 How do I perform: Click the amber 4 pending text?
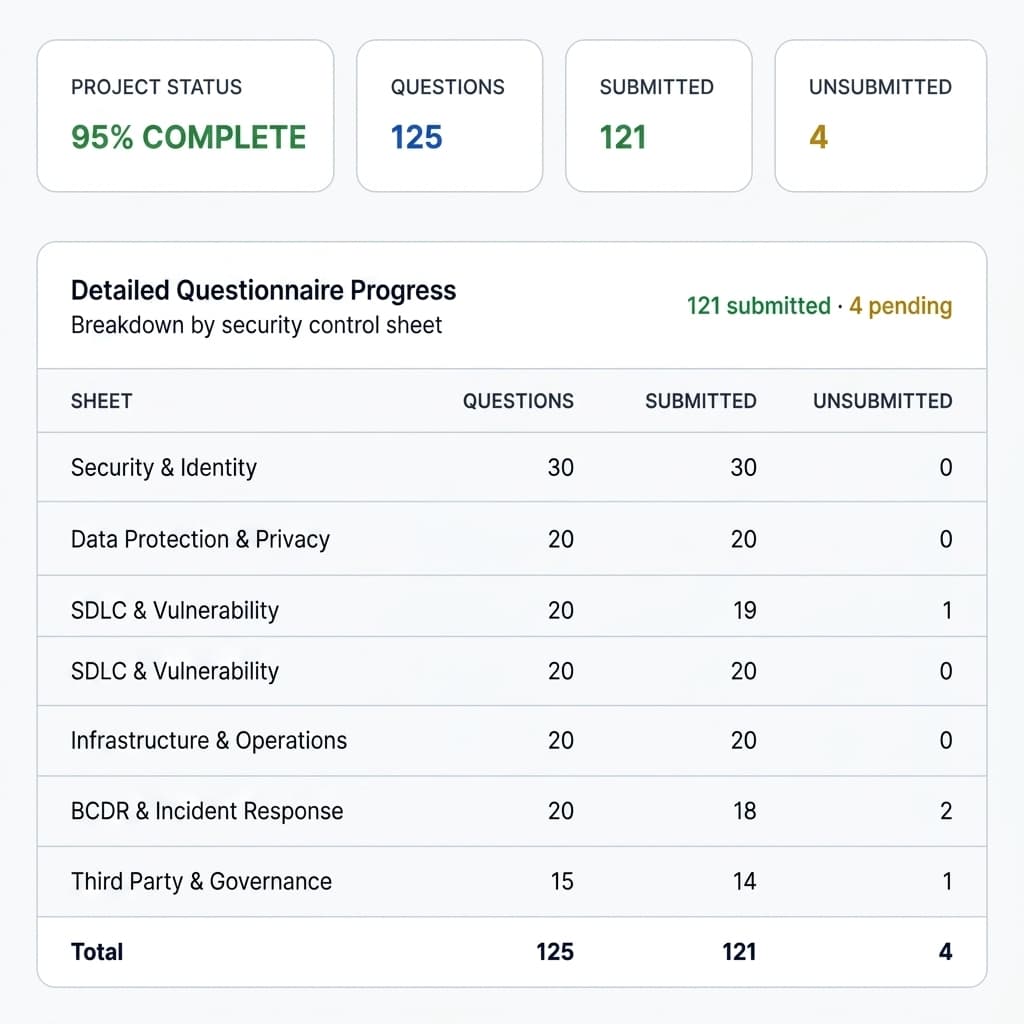pyautogui.click(x=901, y=306)
